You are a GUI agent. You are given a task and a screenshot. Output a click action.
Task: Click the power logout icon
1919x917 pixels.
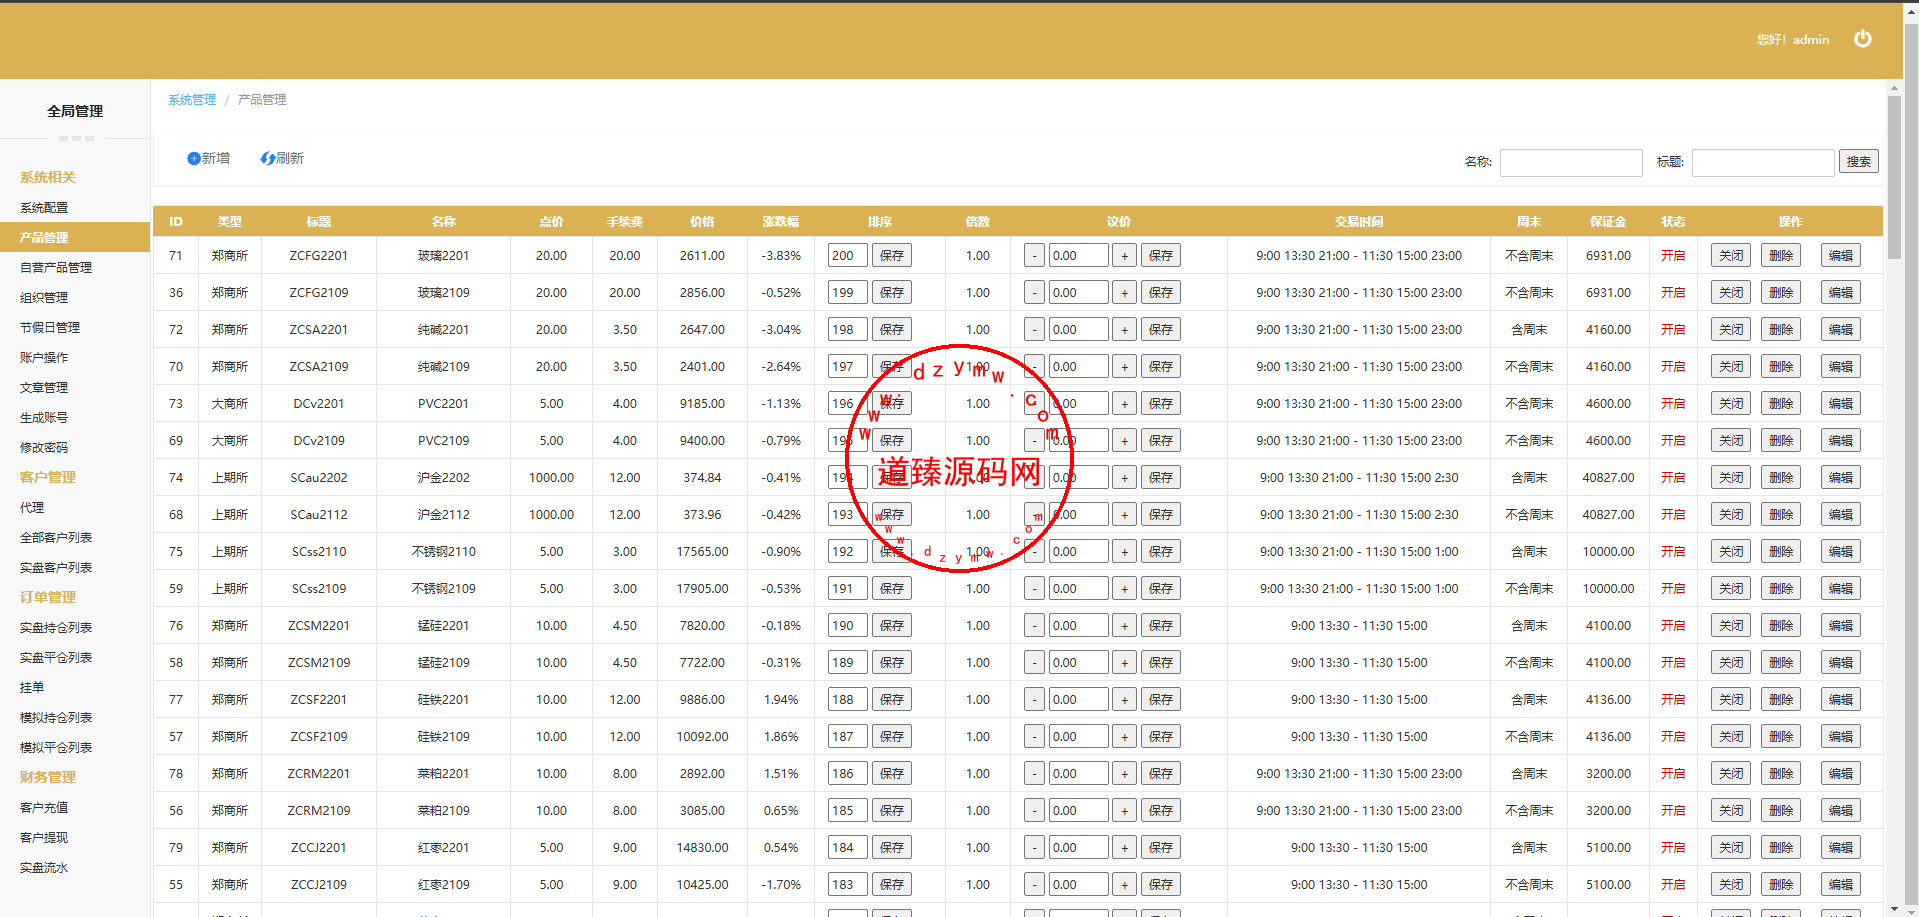[x=1862, y=39]
